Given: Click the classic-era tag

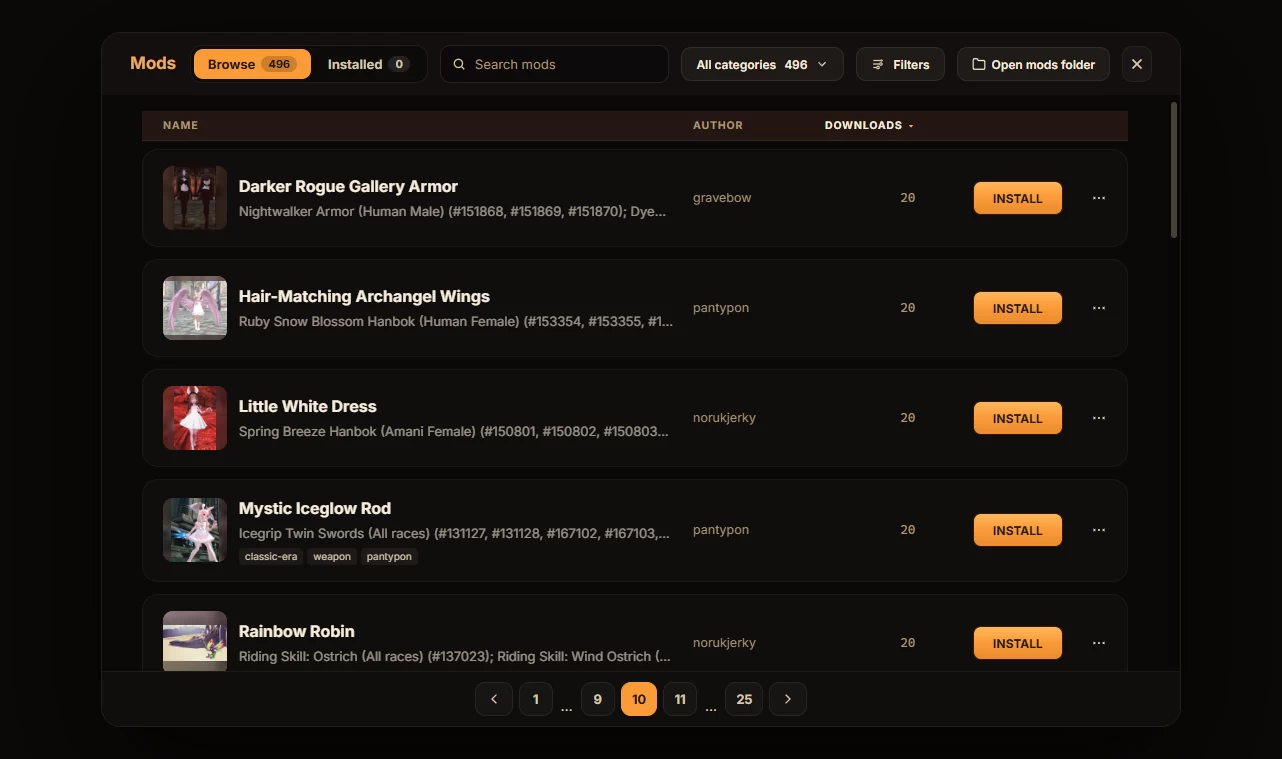Looking at the screenshot, I should click(x=271, y=557).
